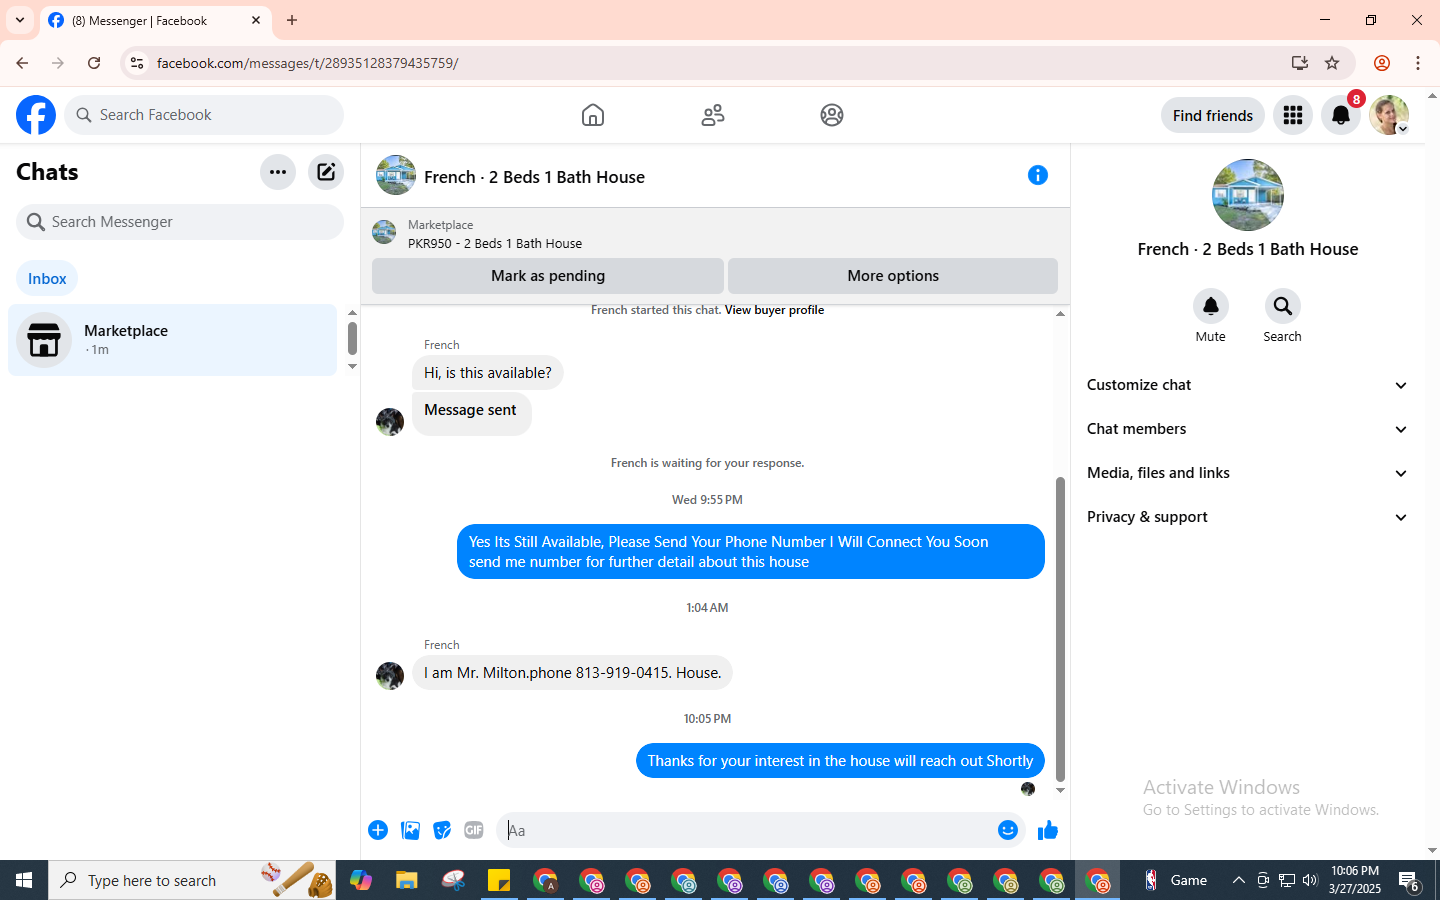Click taskbar 'Type here to search' box
Image resolution: width=1440 pixels, height=900 pixels.
click(192, 880)
